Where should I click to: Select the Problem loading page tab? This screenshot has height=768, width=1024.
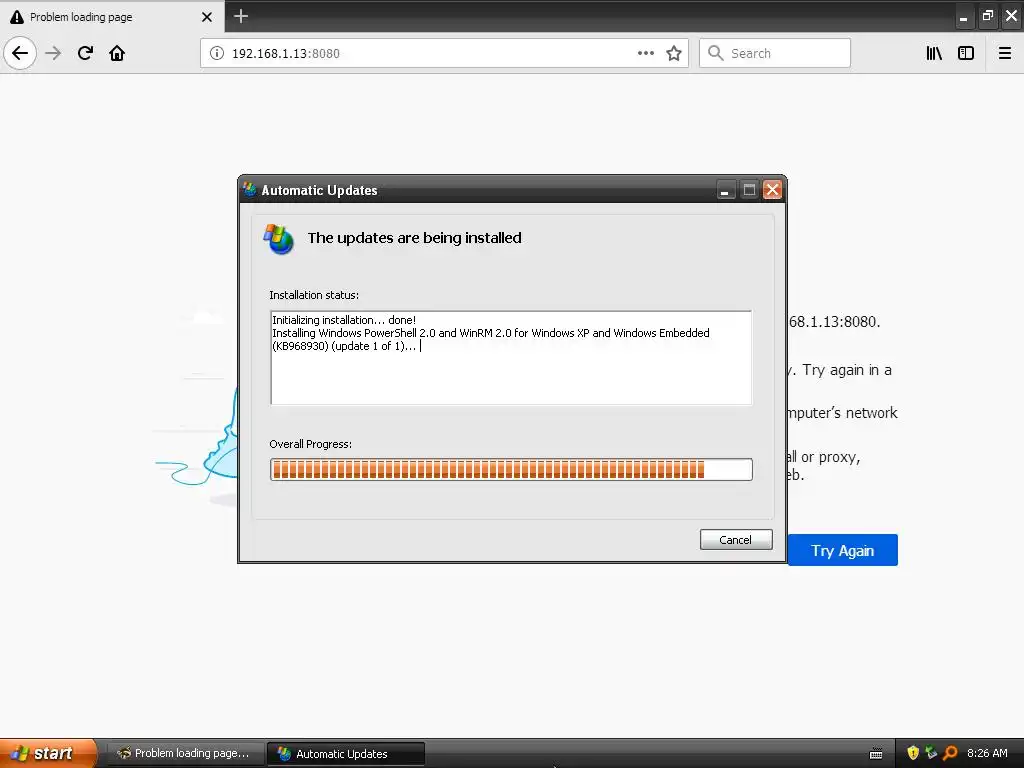click(111, 16)
